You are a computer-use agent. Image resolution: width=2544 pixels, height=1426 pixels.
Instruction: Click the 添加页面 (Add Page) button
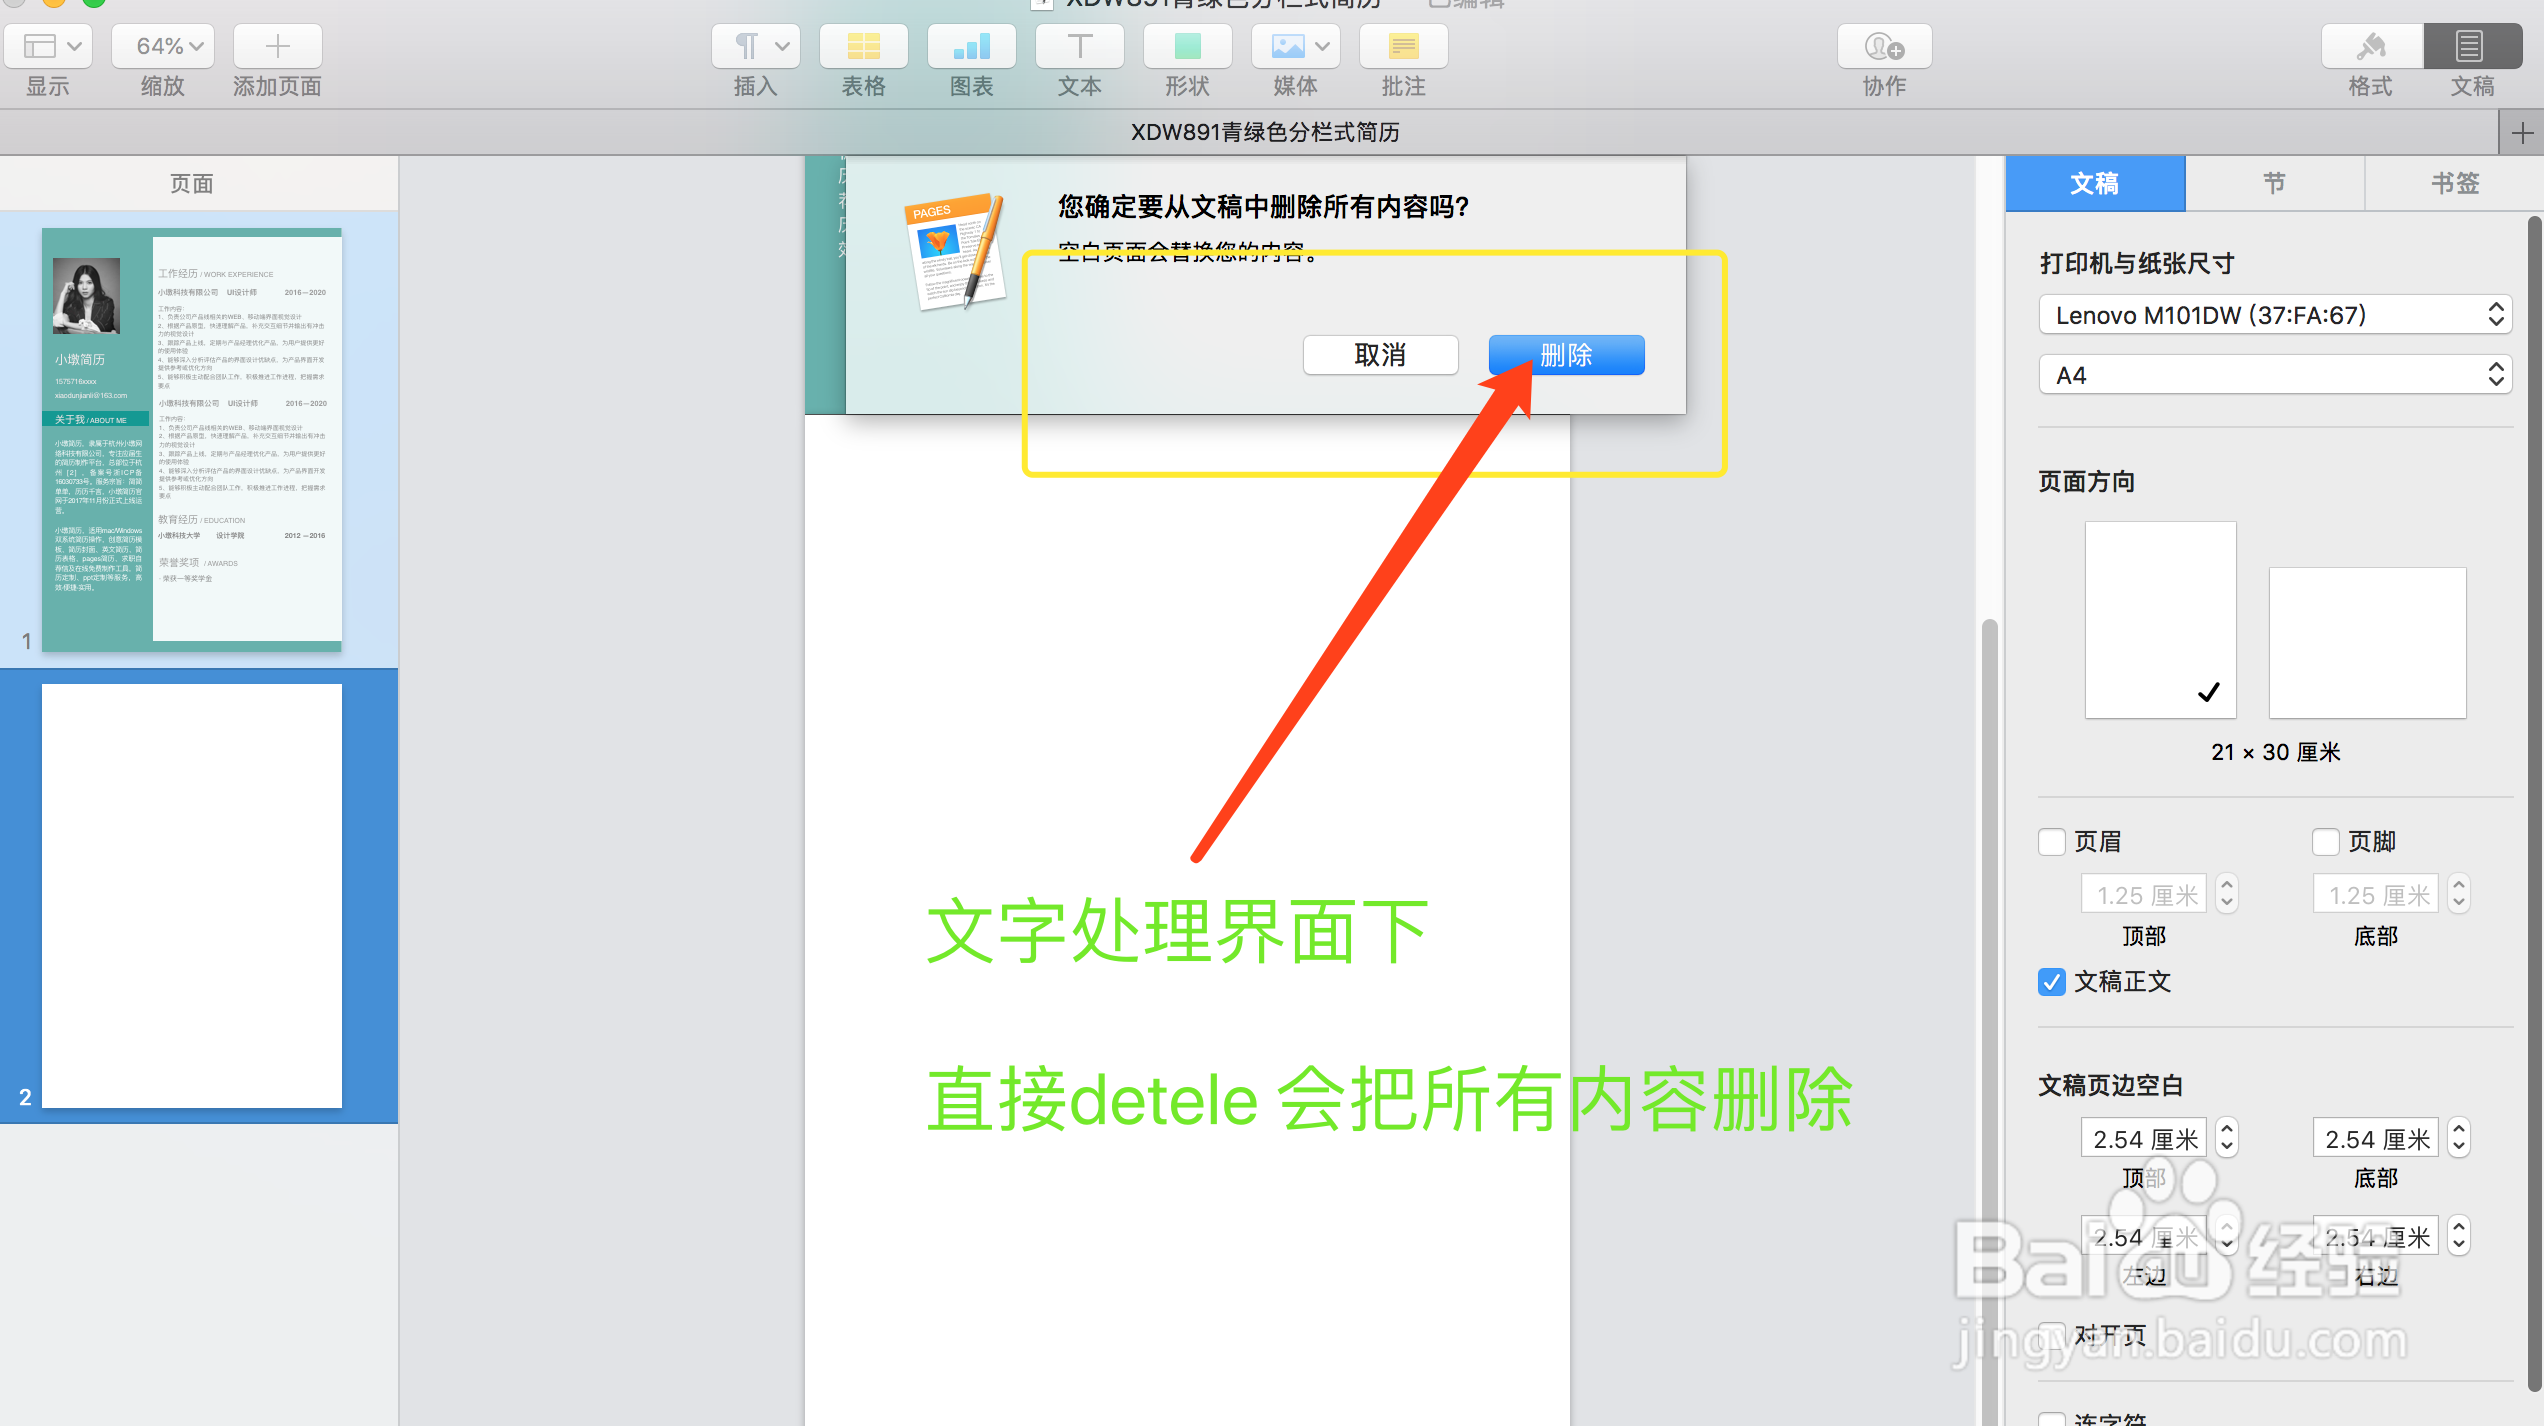[276, 46]
